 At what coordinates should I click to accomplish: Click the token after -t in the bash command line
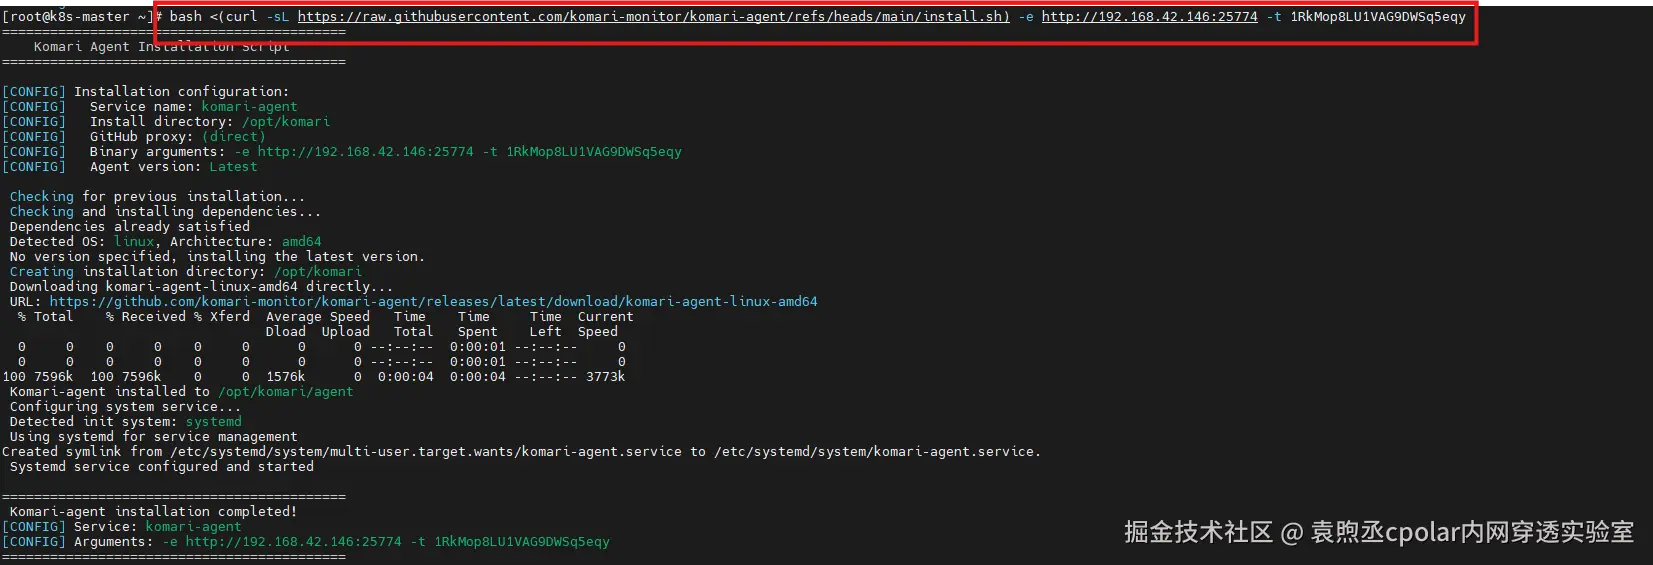click(x=1378, y=17)
